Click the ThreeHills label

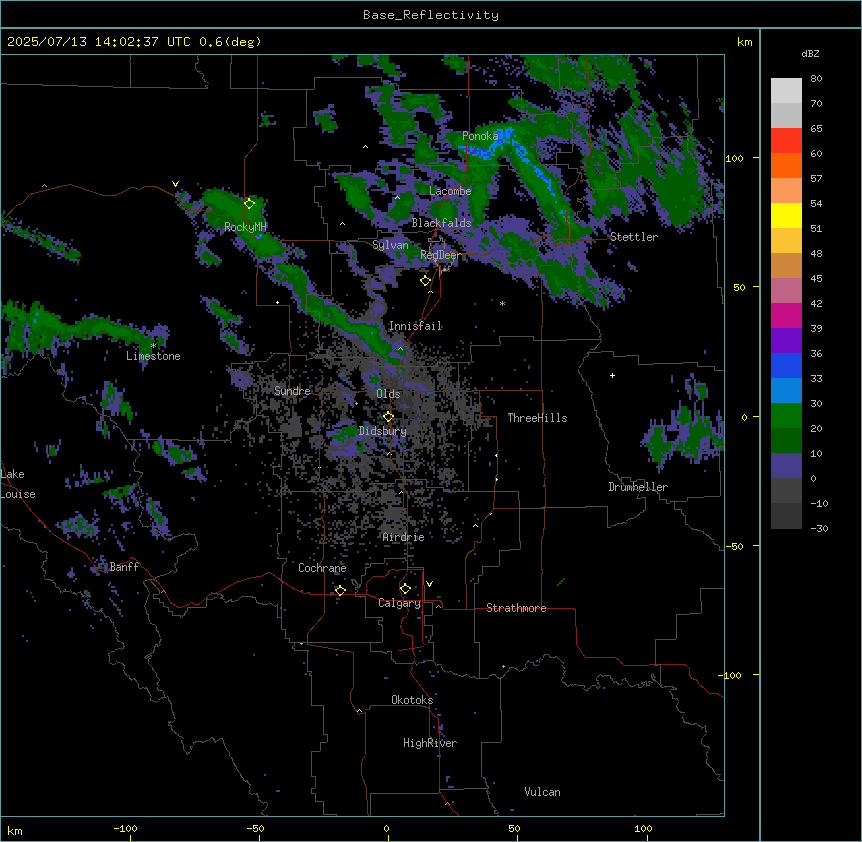(537, 418)
